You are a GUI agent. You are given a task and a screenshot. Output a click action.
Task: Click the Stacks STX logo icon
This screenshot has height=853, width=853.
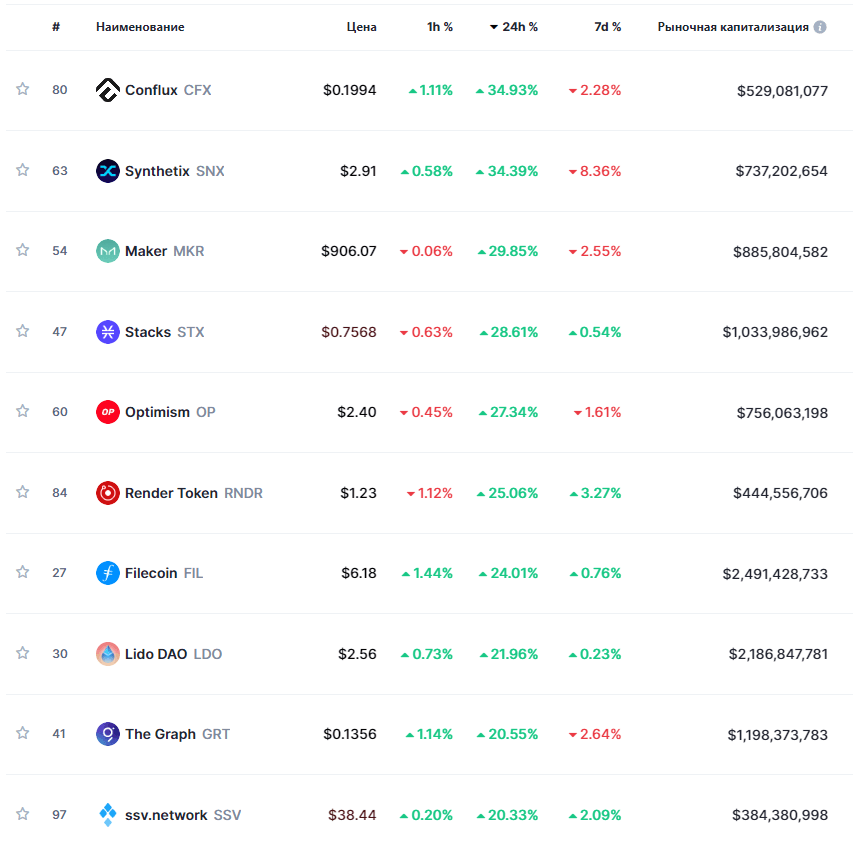pos(107,332)
